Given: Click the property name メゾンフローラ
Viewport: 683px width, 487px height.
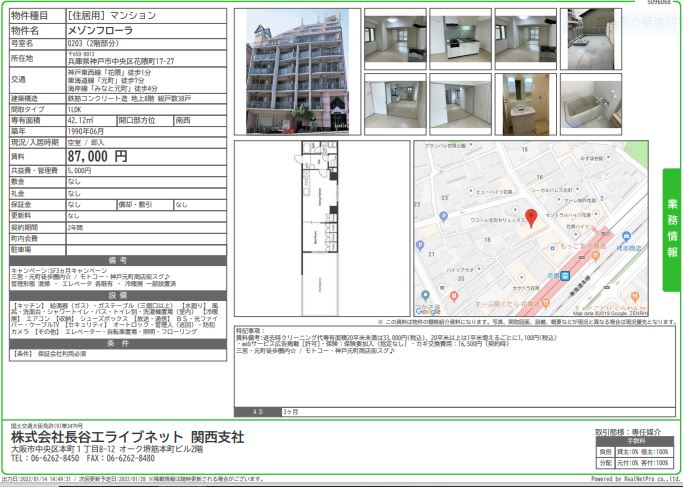Looking at the screenshot, I should click(100, 30).
